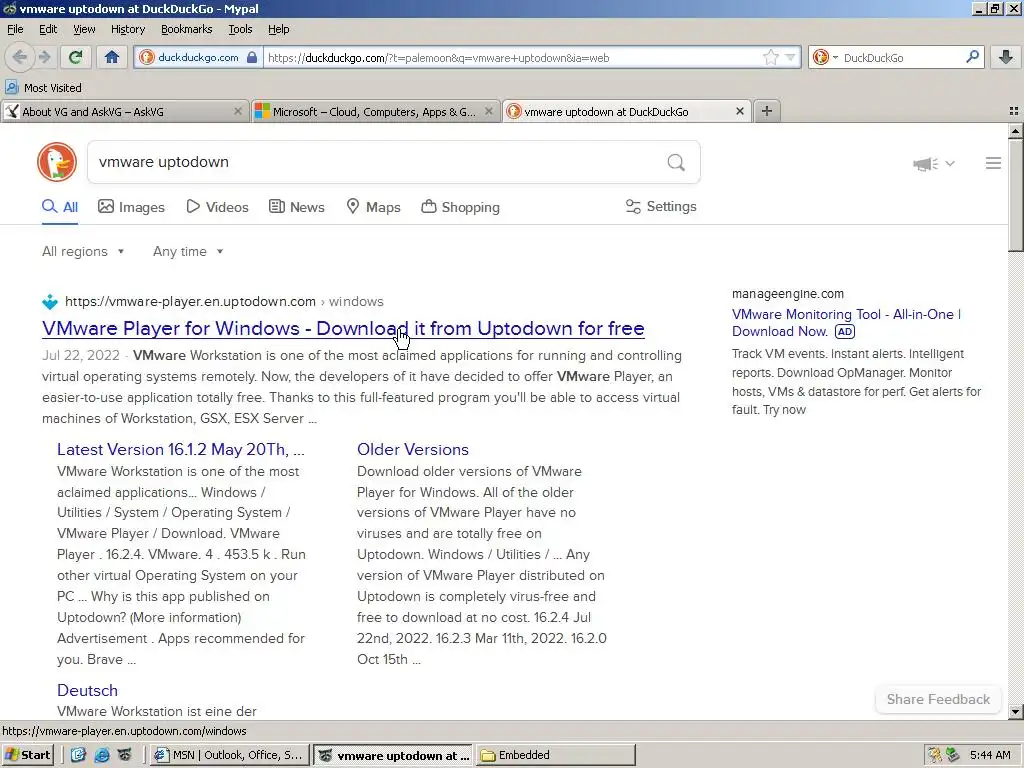Viewport: 1024px width, 768px height.
Task: Click the page scrollbar up arrow
Action: click(1016, 131)
